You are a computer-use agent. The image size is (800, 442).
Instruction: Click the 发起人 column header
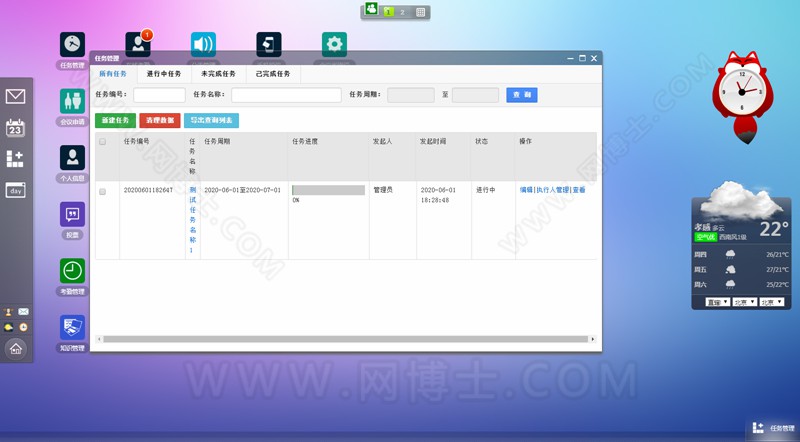click(x=382, y=141)
